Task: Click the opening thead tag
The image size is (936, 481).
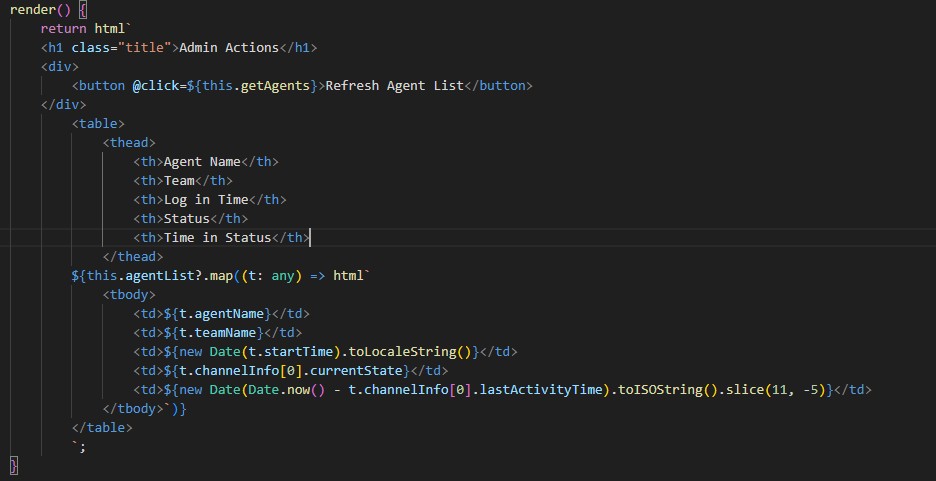Action: pos(129,143)
